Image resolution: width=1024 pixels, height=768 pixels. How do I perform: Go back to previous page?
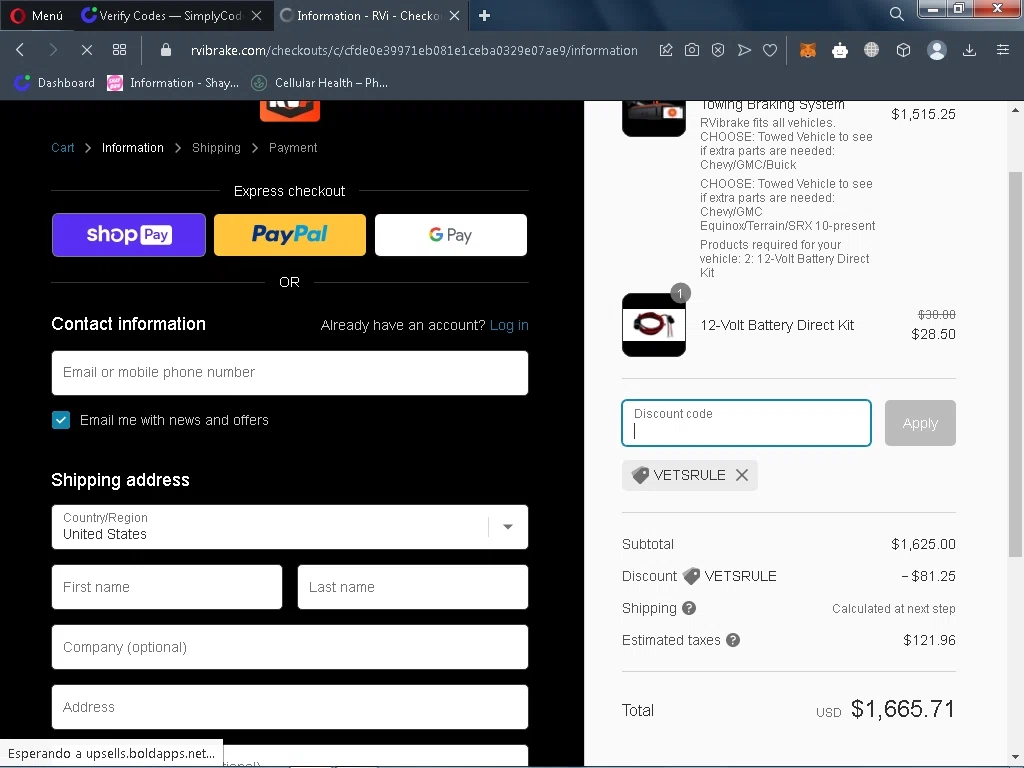[20, 50]
